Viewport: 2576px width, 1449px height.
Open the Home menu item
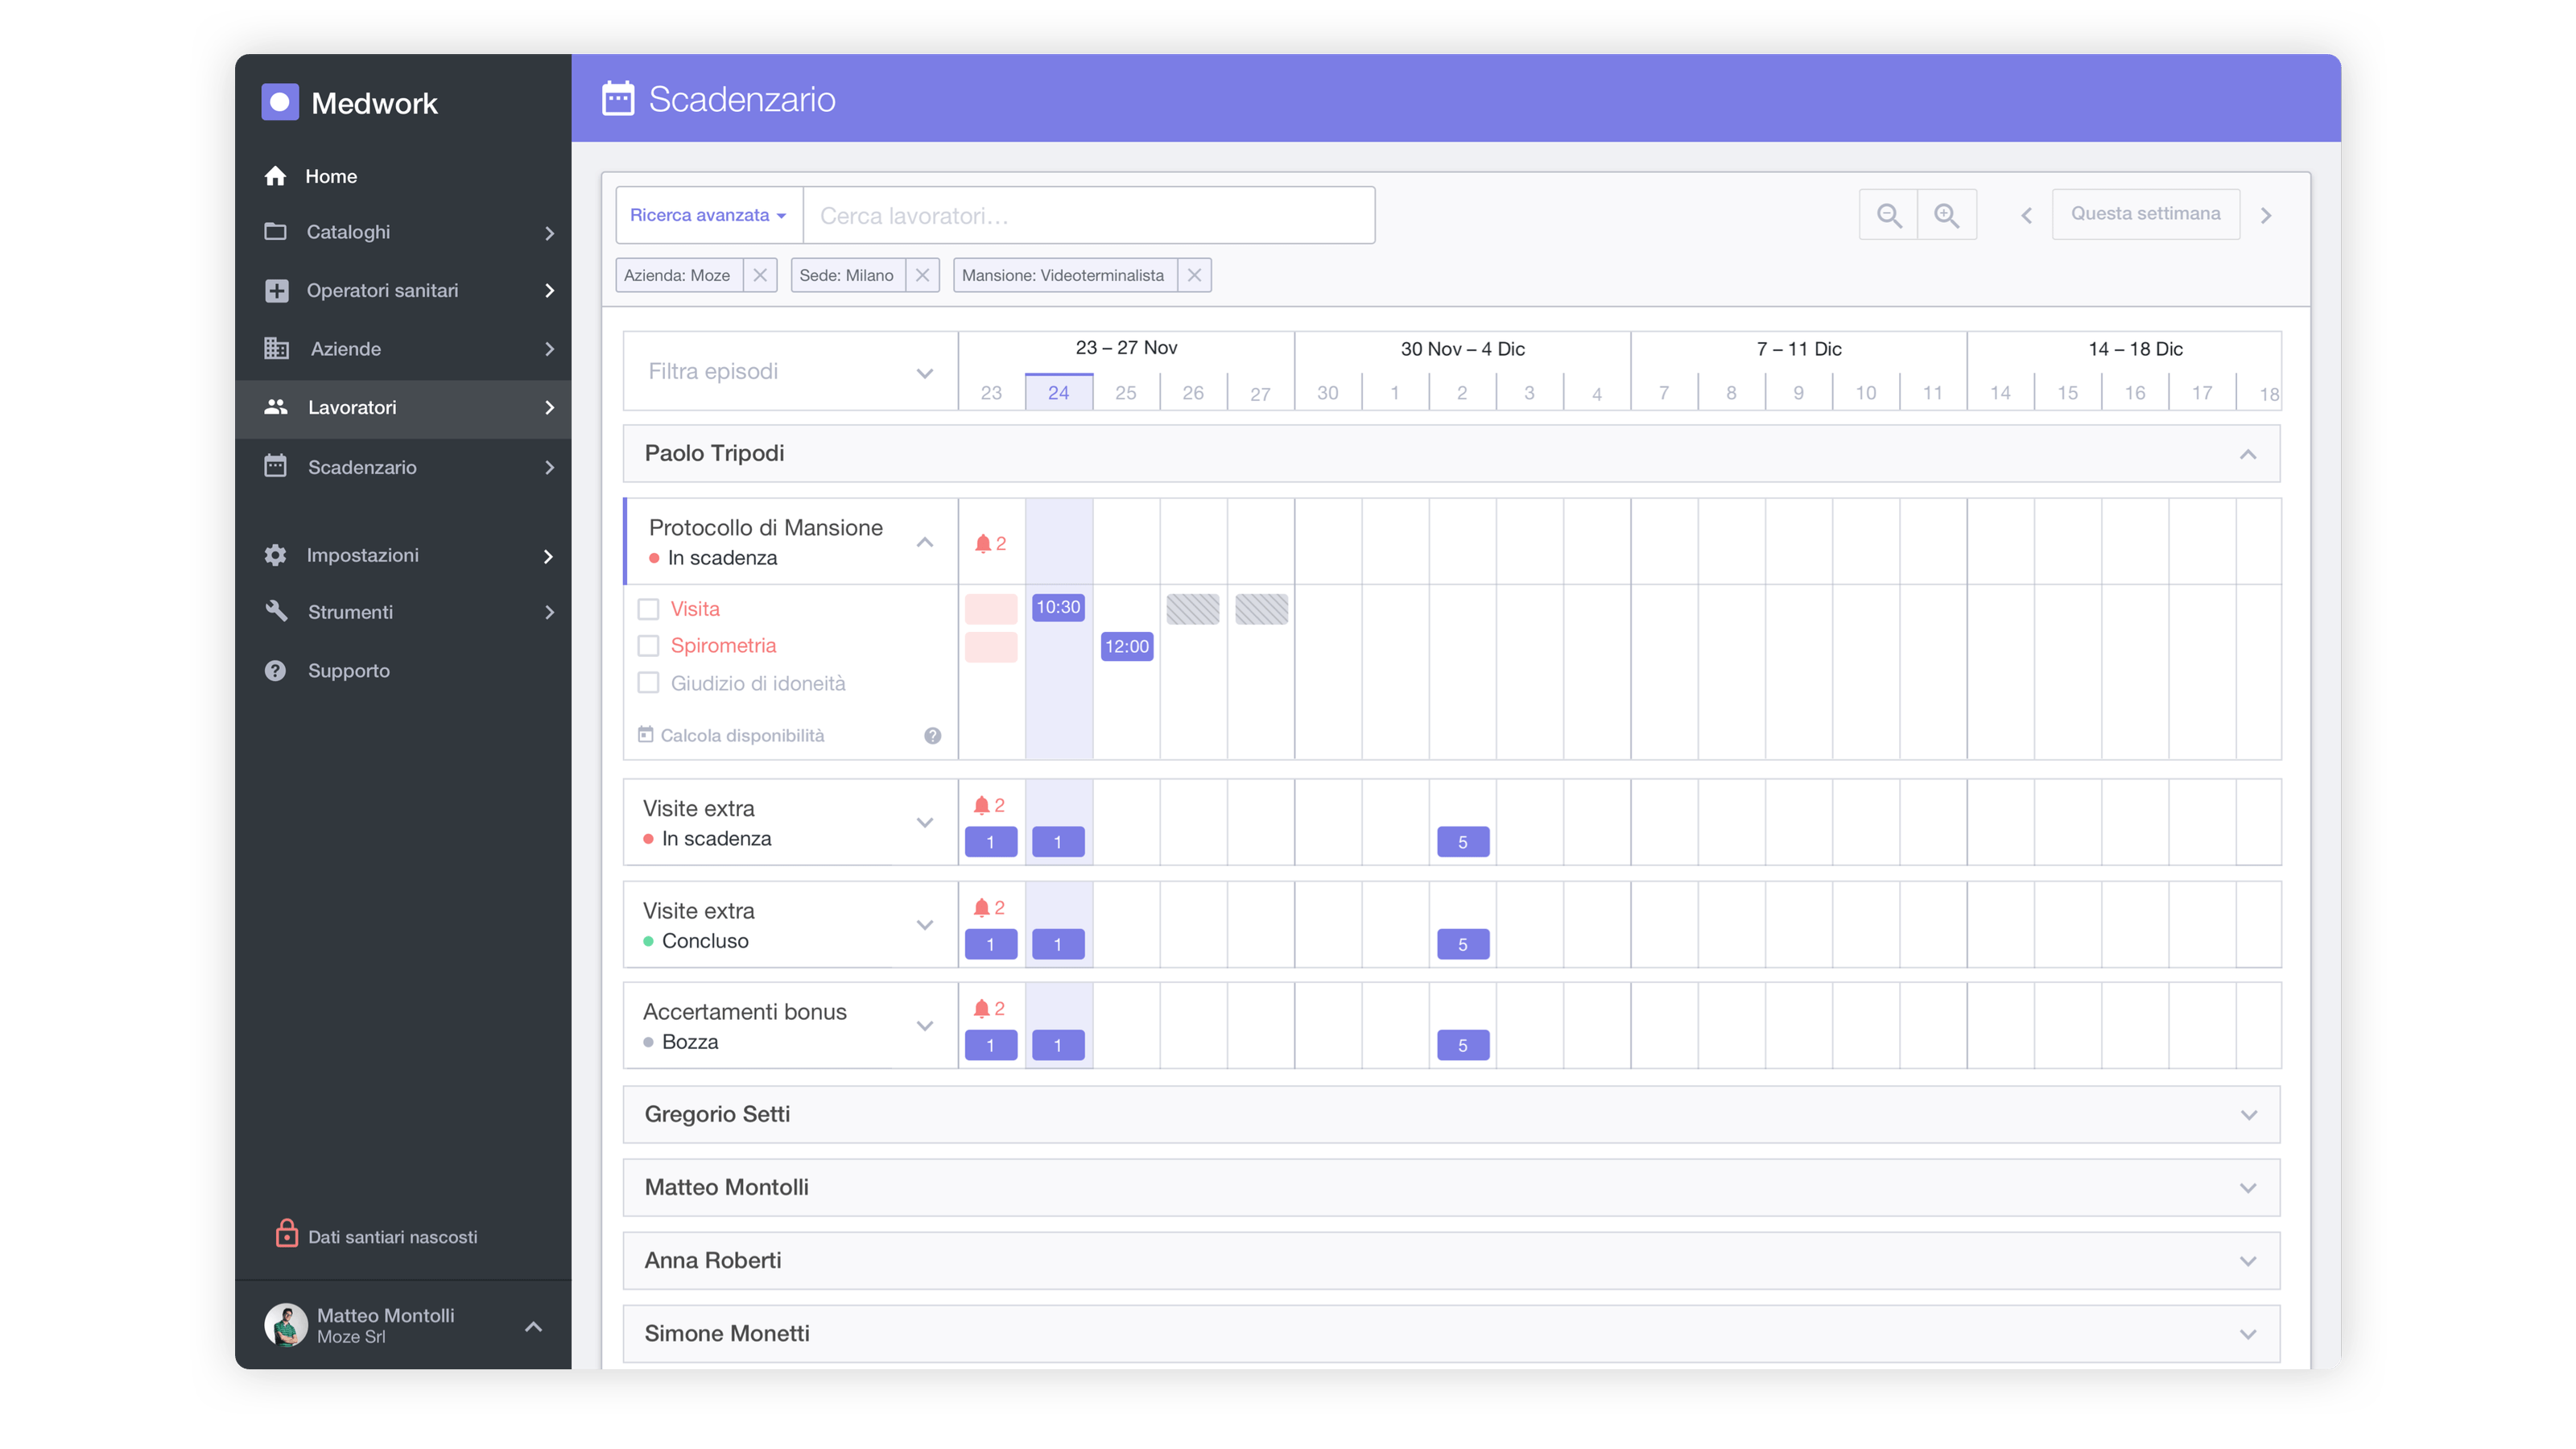(x=403, y=176)
